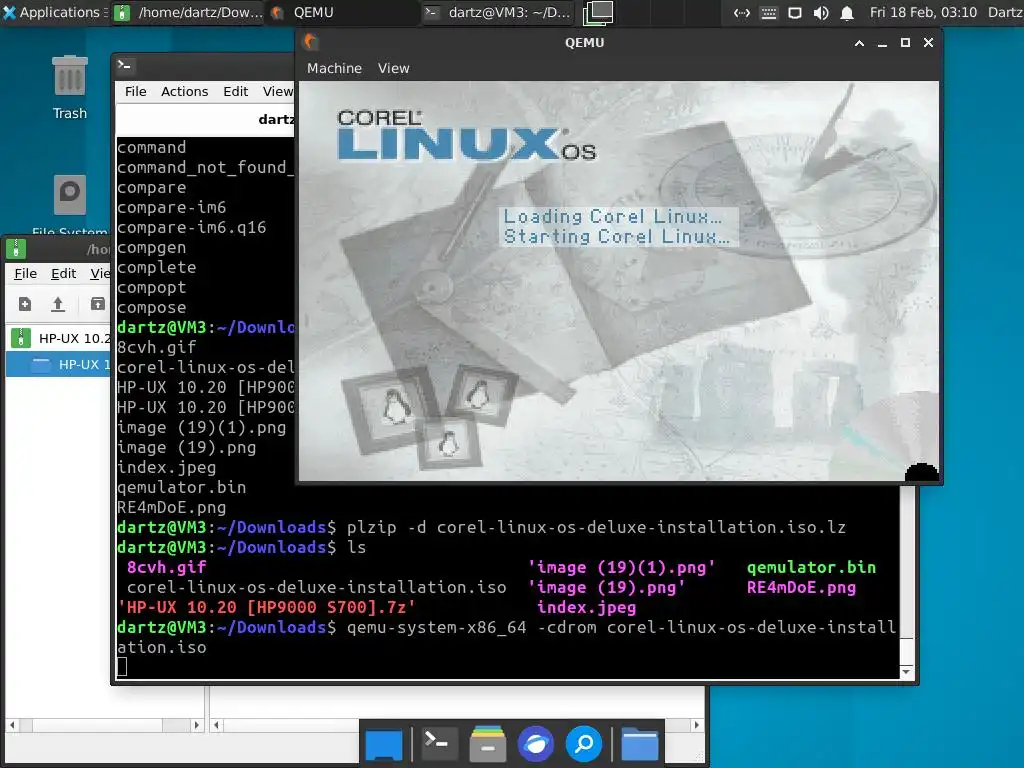Select the highlighted HP-UX folder tree row
The image size is (1024, 768).
(58, 364)
